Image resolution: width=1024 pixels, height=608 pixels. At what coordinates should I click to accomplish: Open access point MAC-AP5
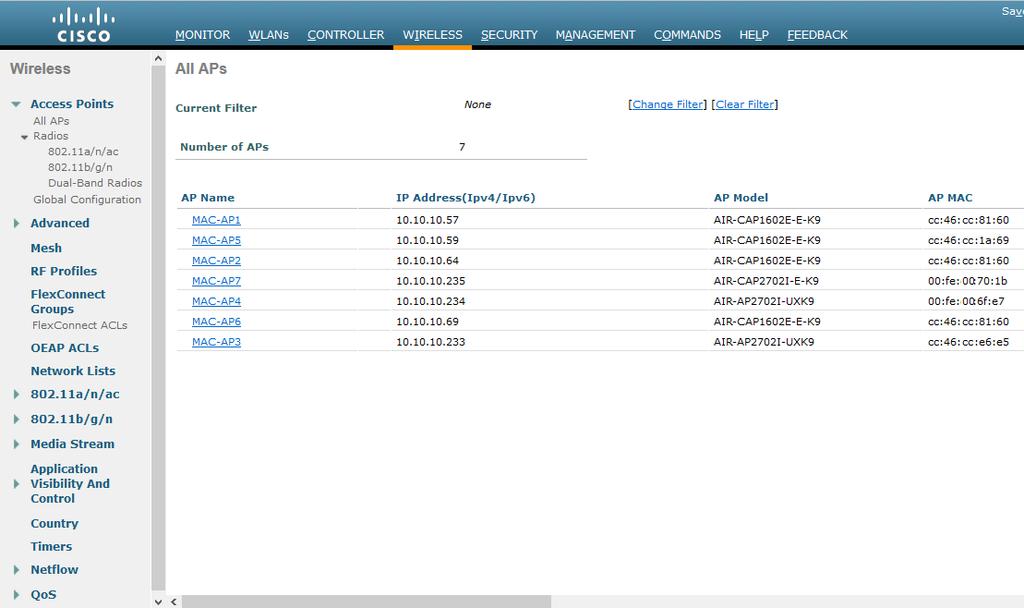click(216, 240)
